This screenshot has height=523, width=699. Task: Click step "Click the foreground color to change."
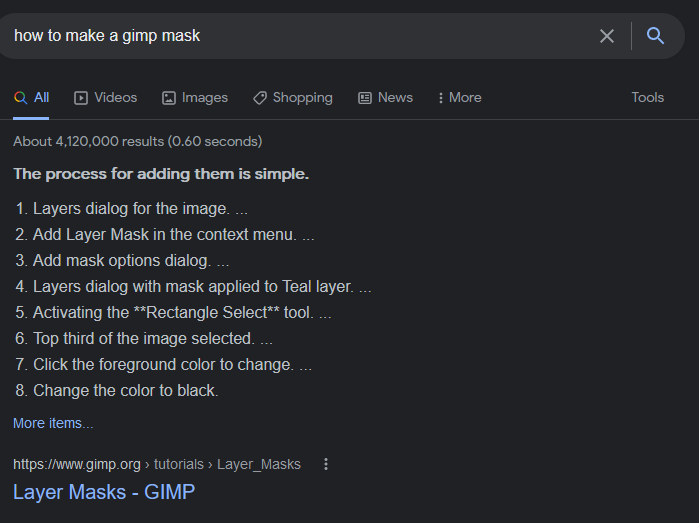[x=164, y=364]
